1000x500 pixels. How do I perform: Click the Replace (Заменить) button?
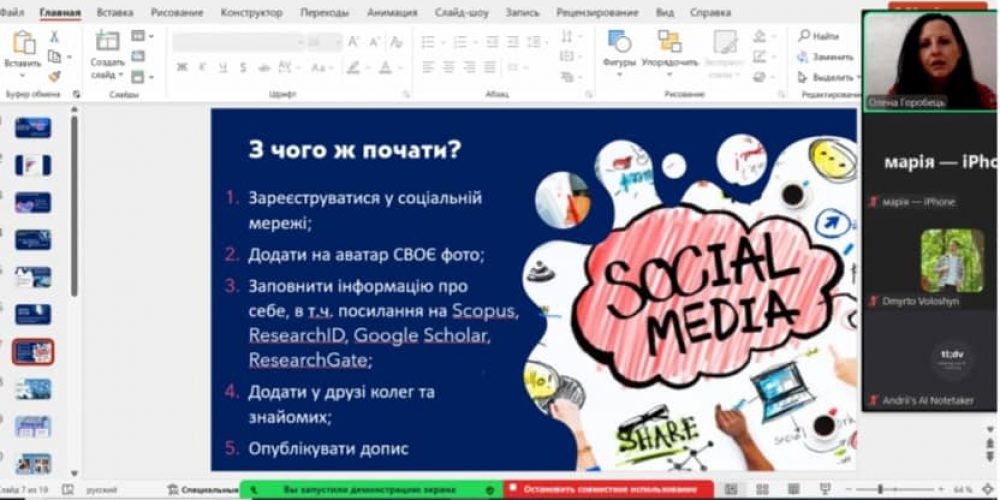(826, 57)
